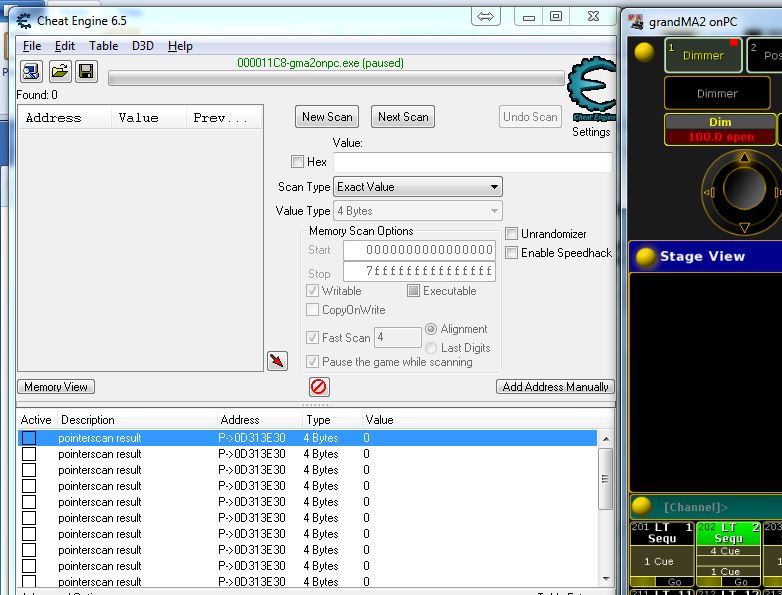Click the Value column header in results
The image size is (782, 595).
point(149,118)
